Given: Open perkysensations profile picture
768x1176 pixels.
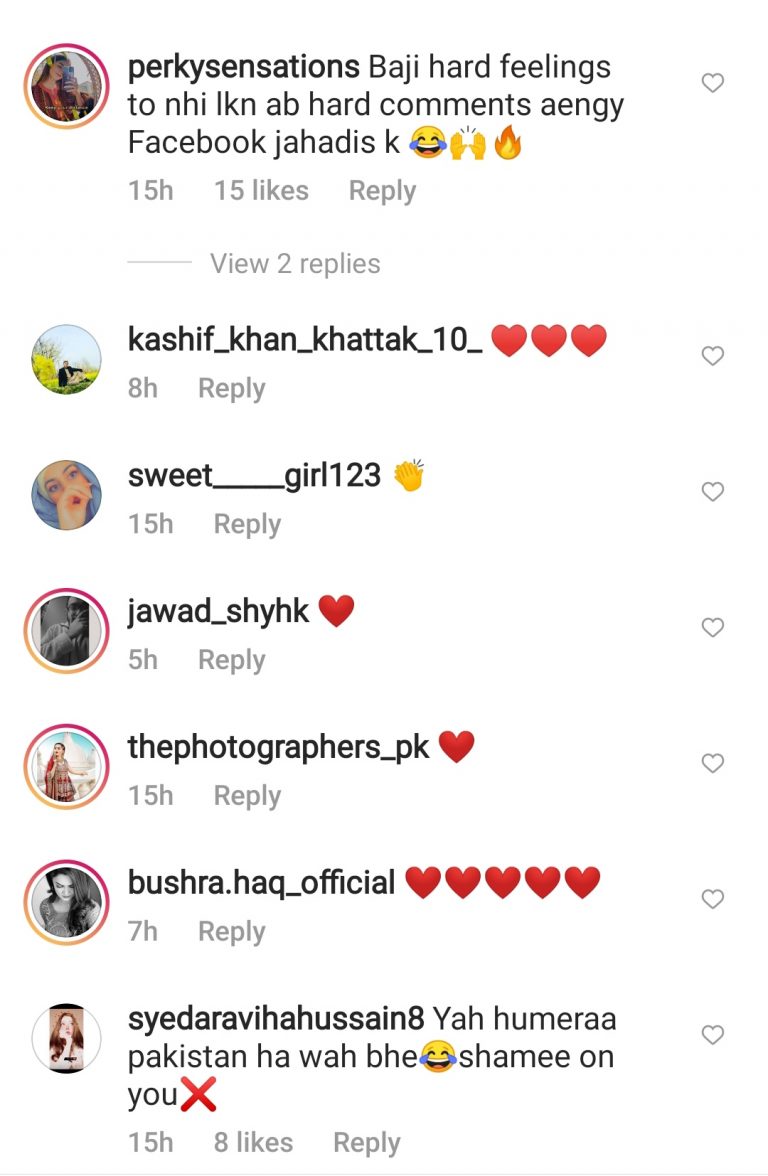Looking at the screenshot, I should tap(67, 86).
